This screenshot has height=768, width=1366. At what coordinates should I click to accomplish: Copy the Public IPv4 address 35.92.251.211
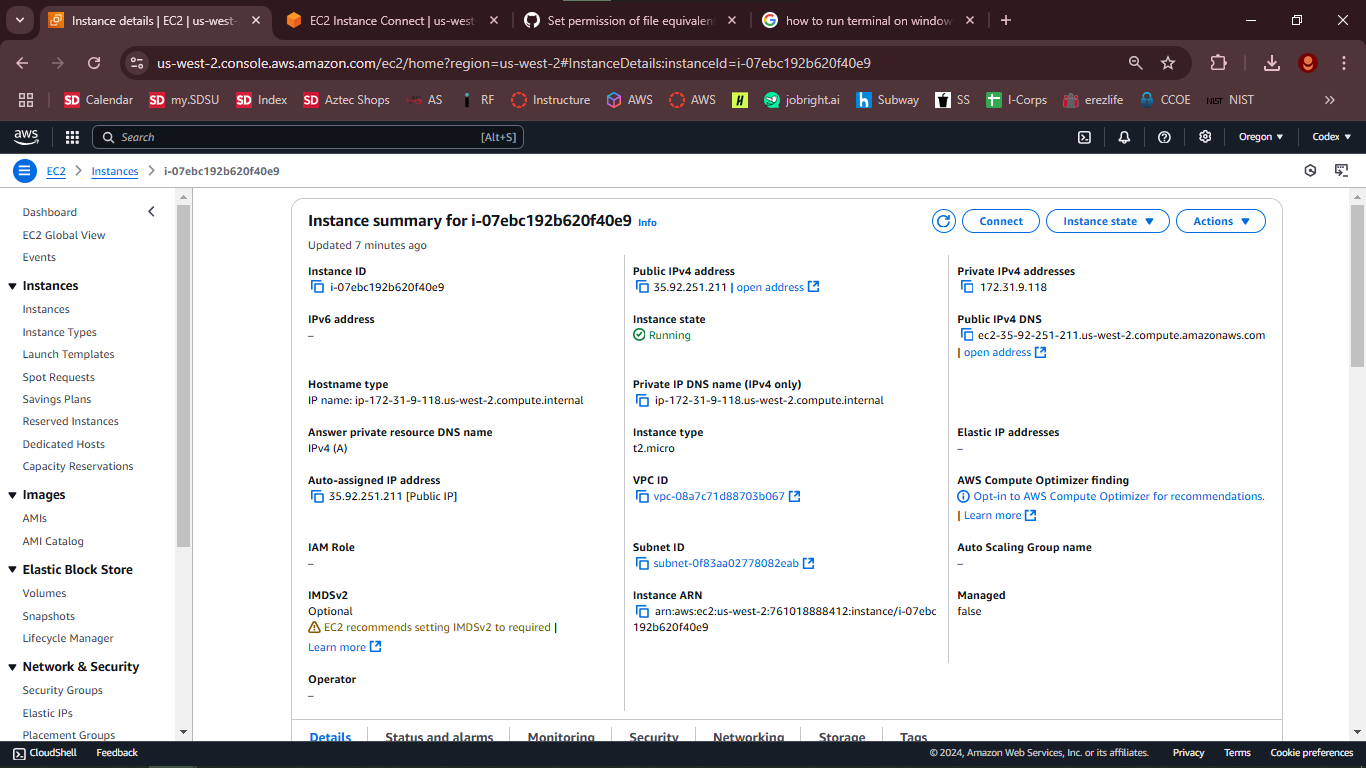(x=643, y=287)
